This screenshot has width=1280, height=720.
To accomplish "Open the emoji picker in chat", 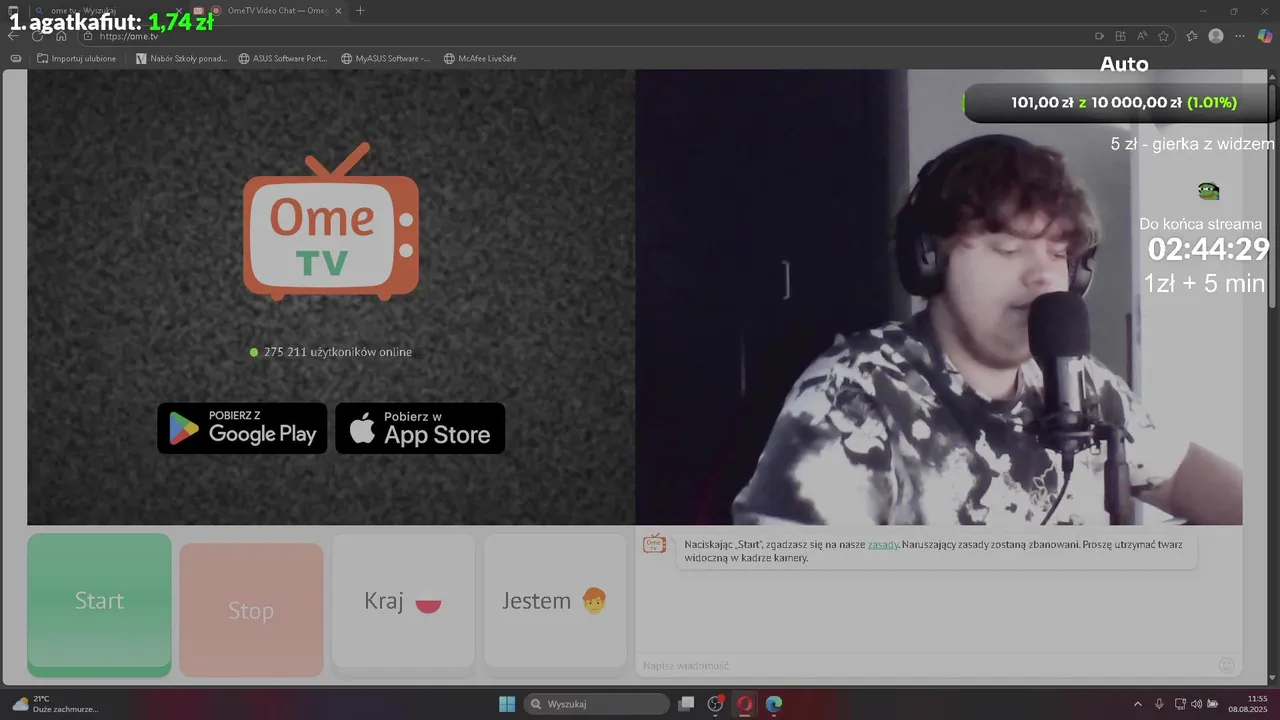I will point(1227,665).
